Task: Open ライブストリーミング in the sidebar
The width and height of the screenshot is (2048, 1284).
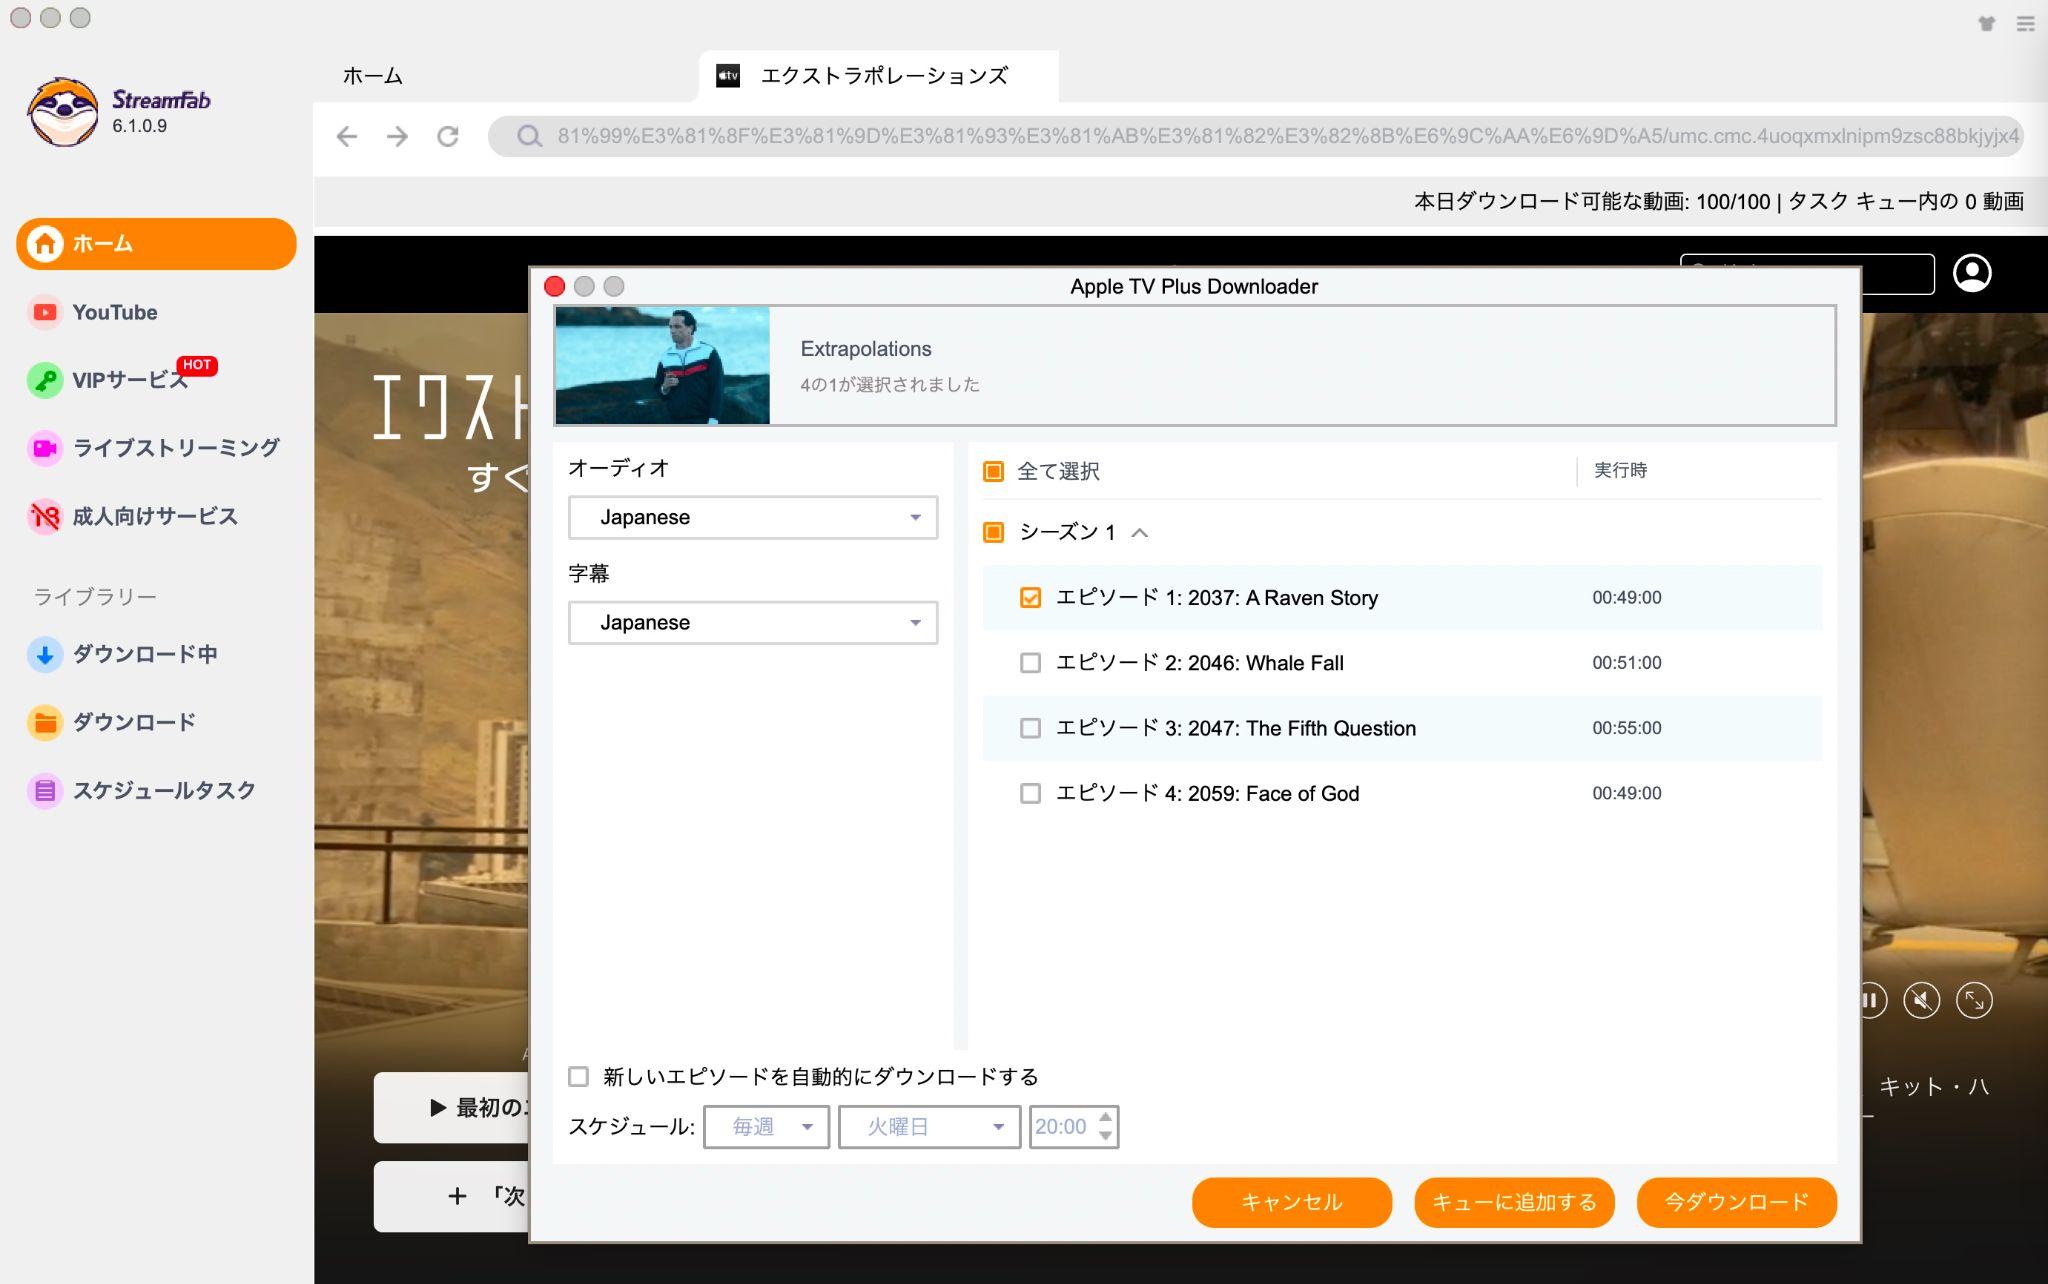Action: coord(156,448)
